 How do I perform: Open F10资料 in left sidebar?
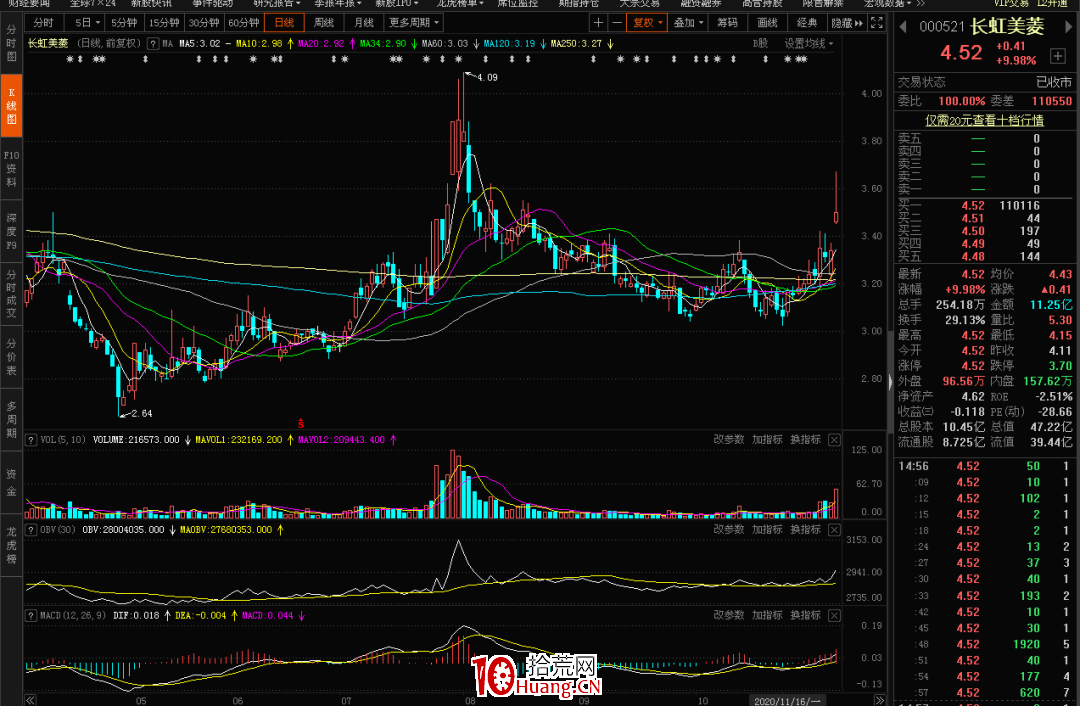11,168
